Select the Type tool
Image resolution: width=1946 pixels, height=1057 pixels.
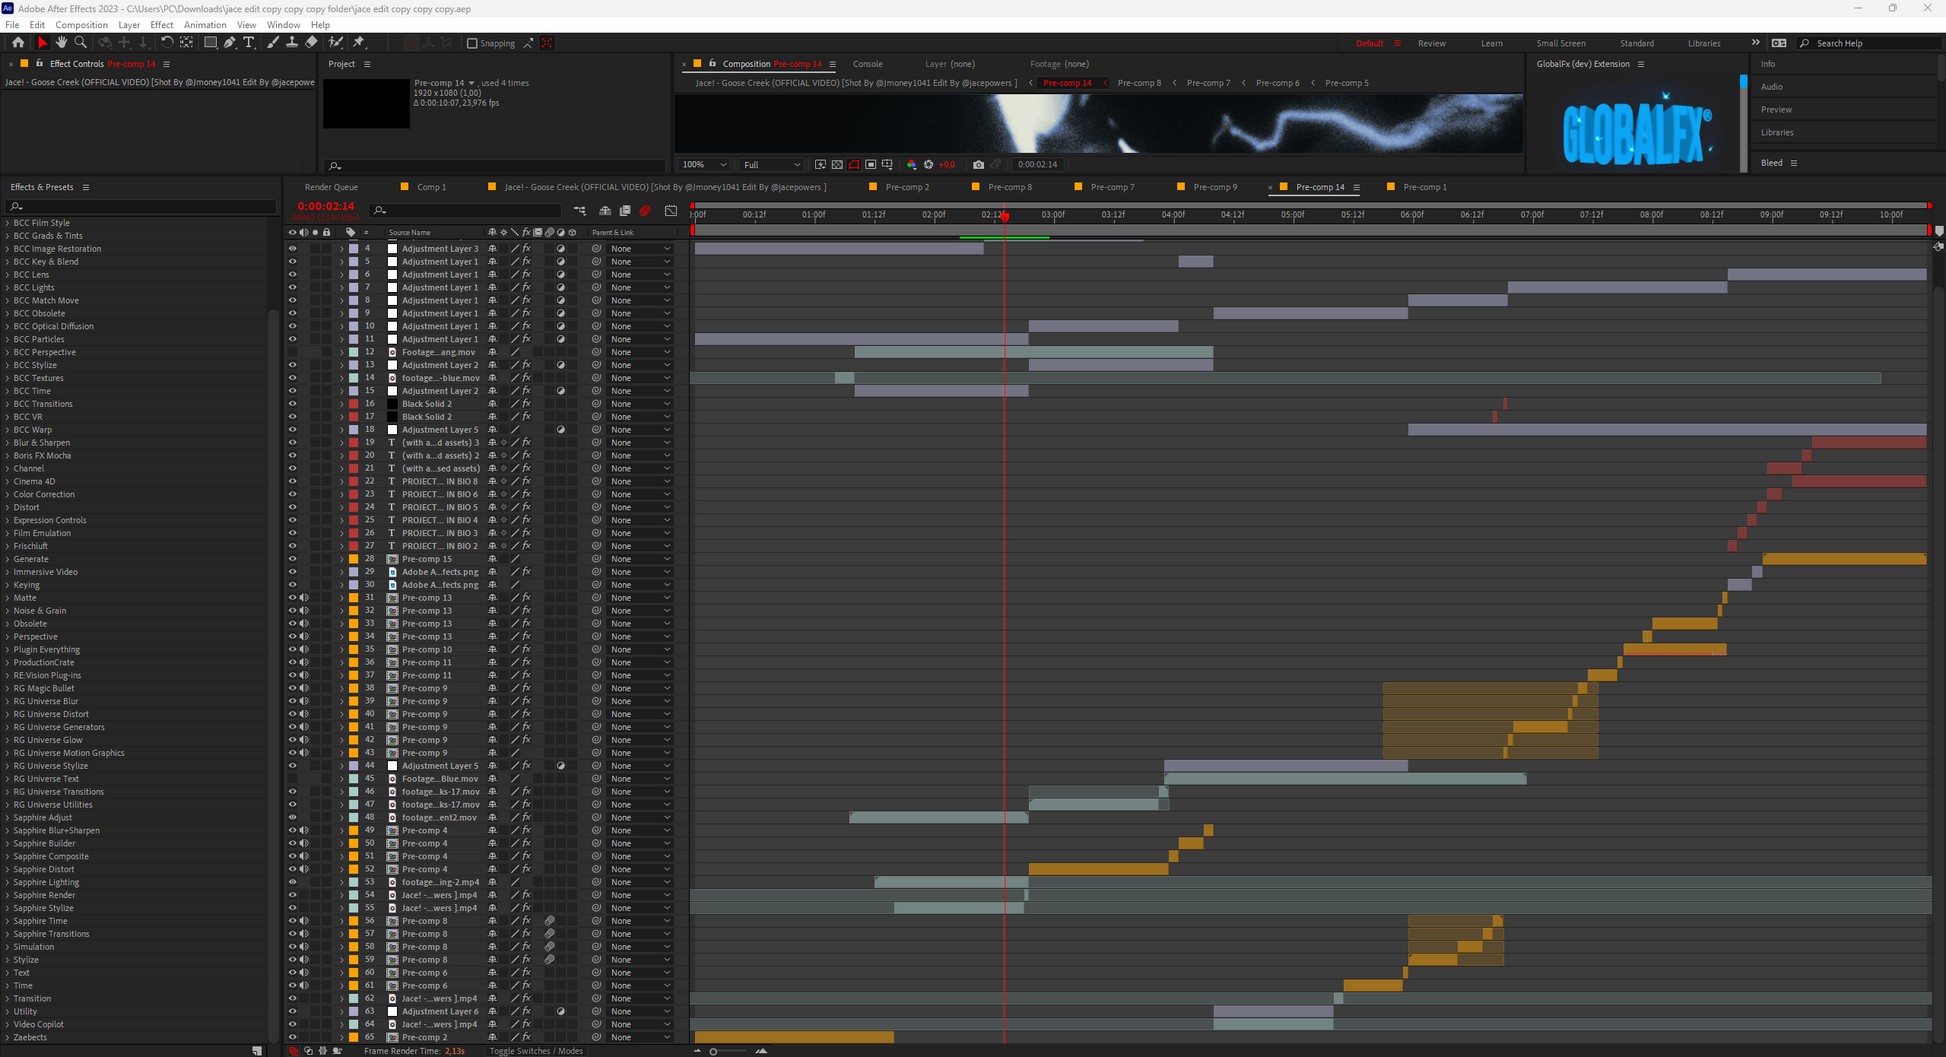(249, 43)
